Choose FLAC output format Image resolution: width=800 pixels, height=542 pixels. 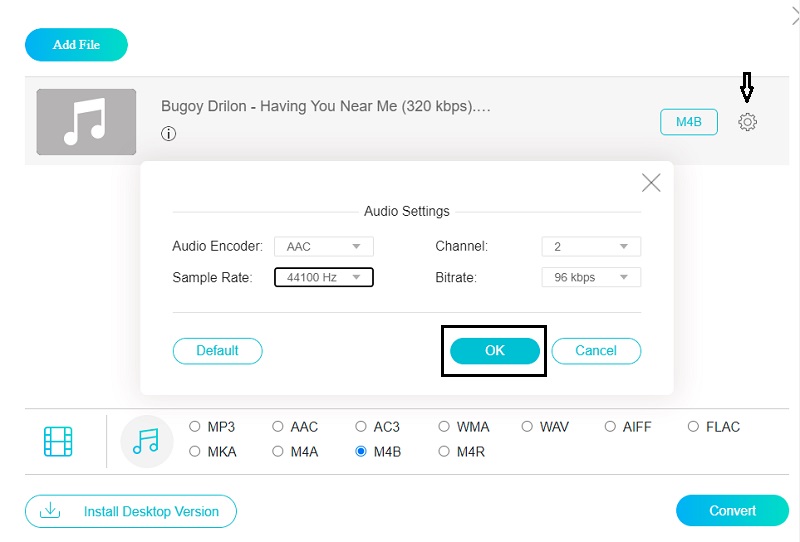(693, 427)
